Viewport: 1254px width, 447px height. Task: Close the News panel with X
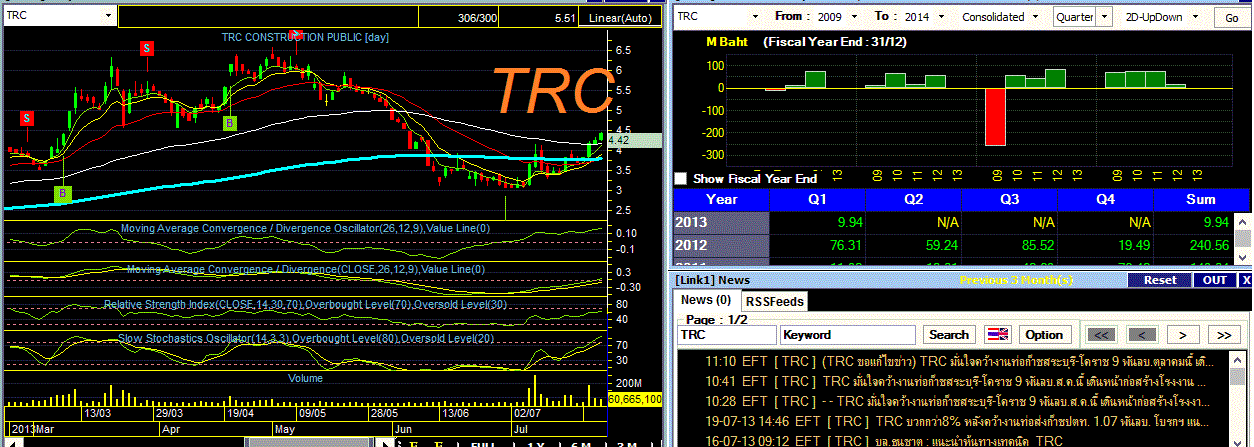point(1245,280)
